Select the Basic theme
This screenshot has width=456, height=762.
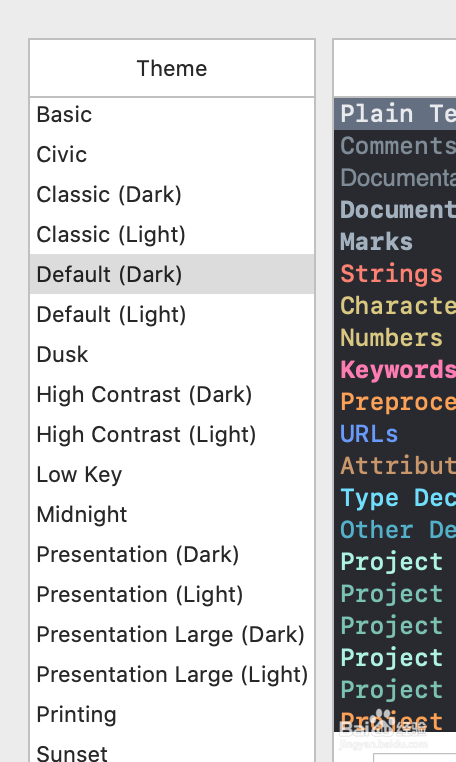coord(172,115)
